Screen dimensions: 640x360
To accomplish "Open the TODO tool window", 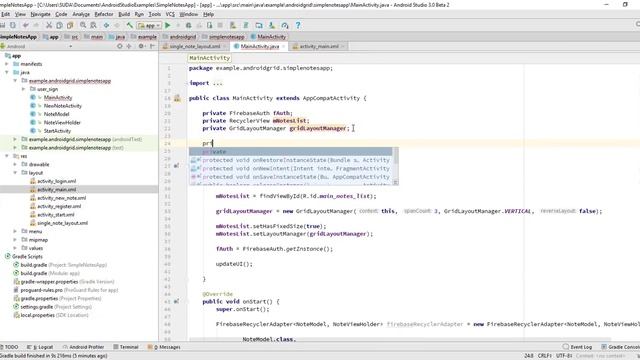I will 9,347.
